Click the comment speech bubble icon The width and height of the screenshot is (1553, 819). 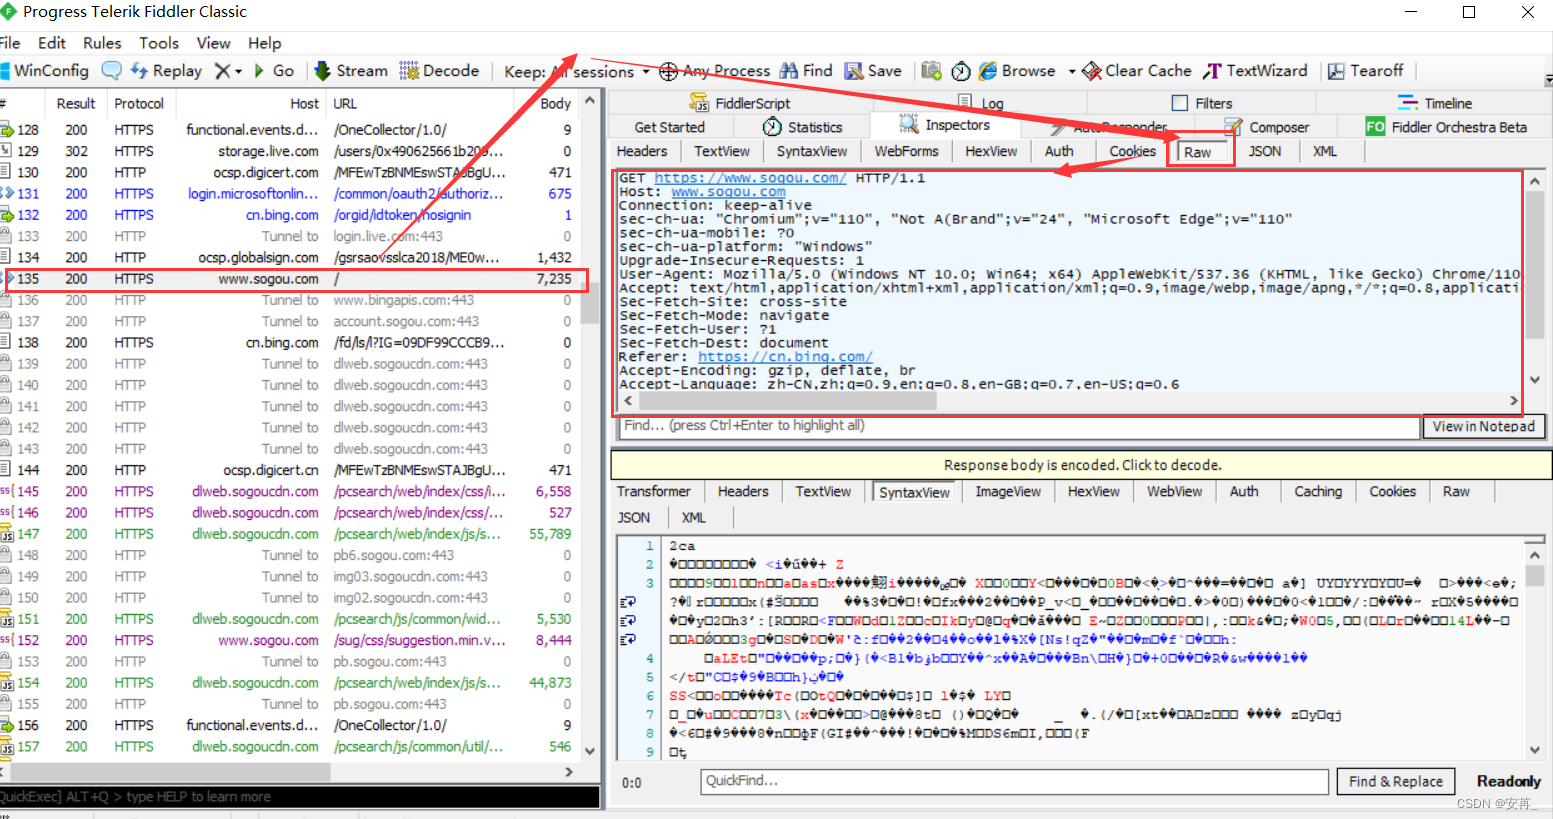112,71
